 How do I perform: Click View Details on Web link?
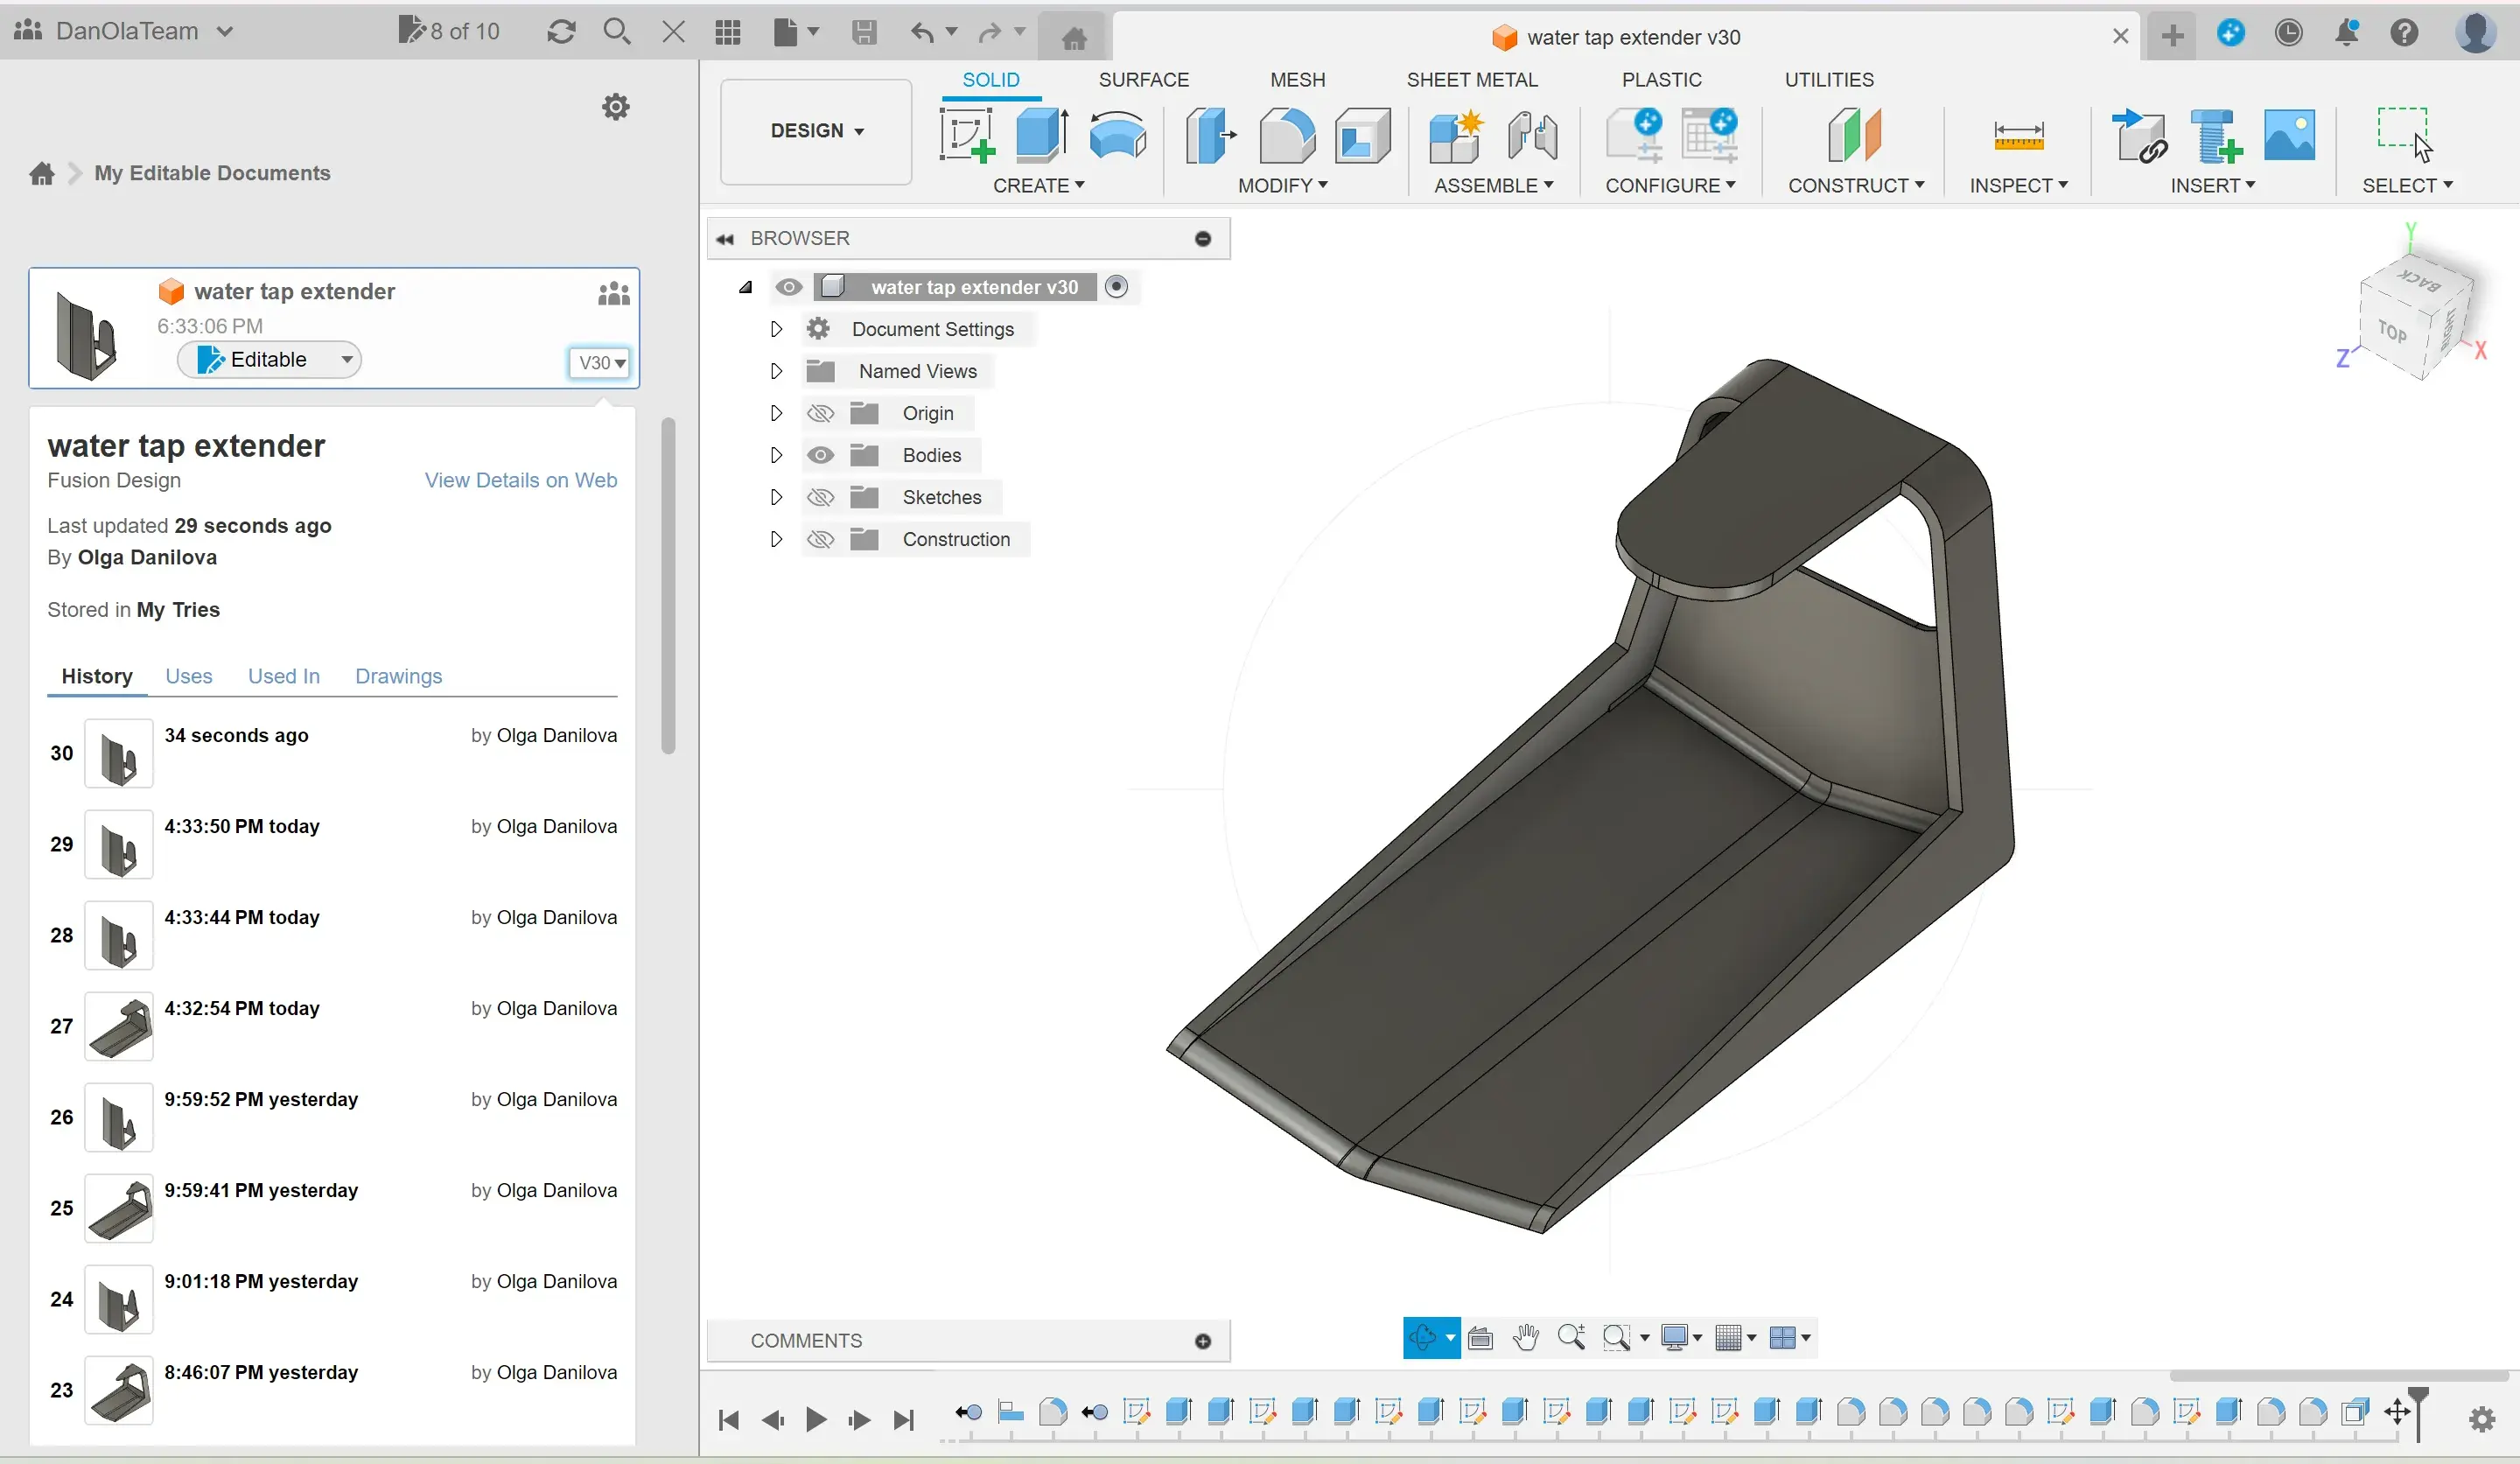[x=520, y=480]
